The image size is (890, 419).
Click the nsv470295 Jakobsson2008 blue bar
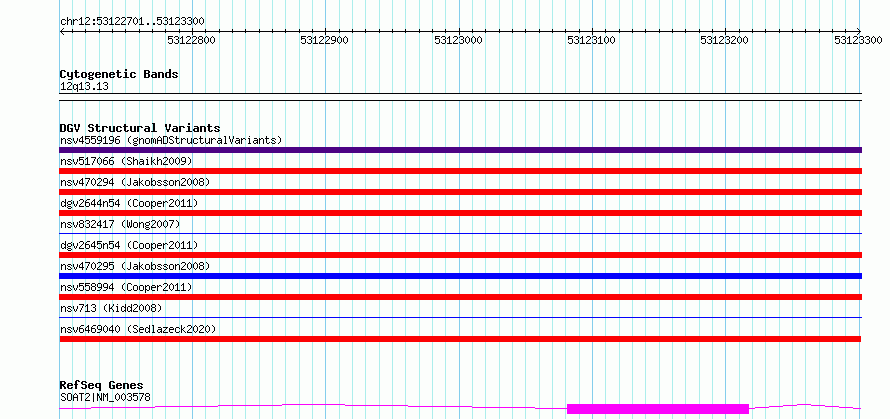(x=460, y=276)
